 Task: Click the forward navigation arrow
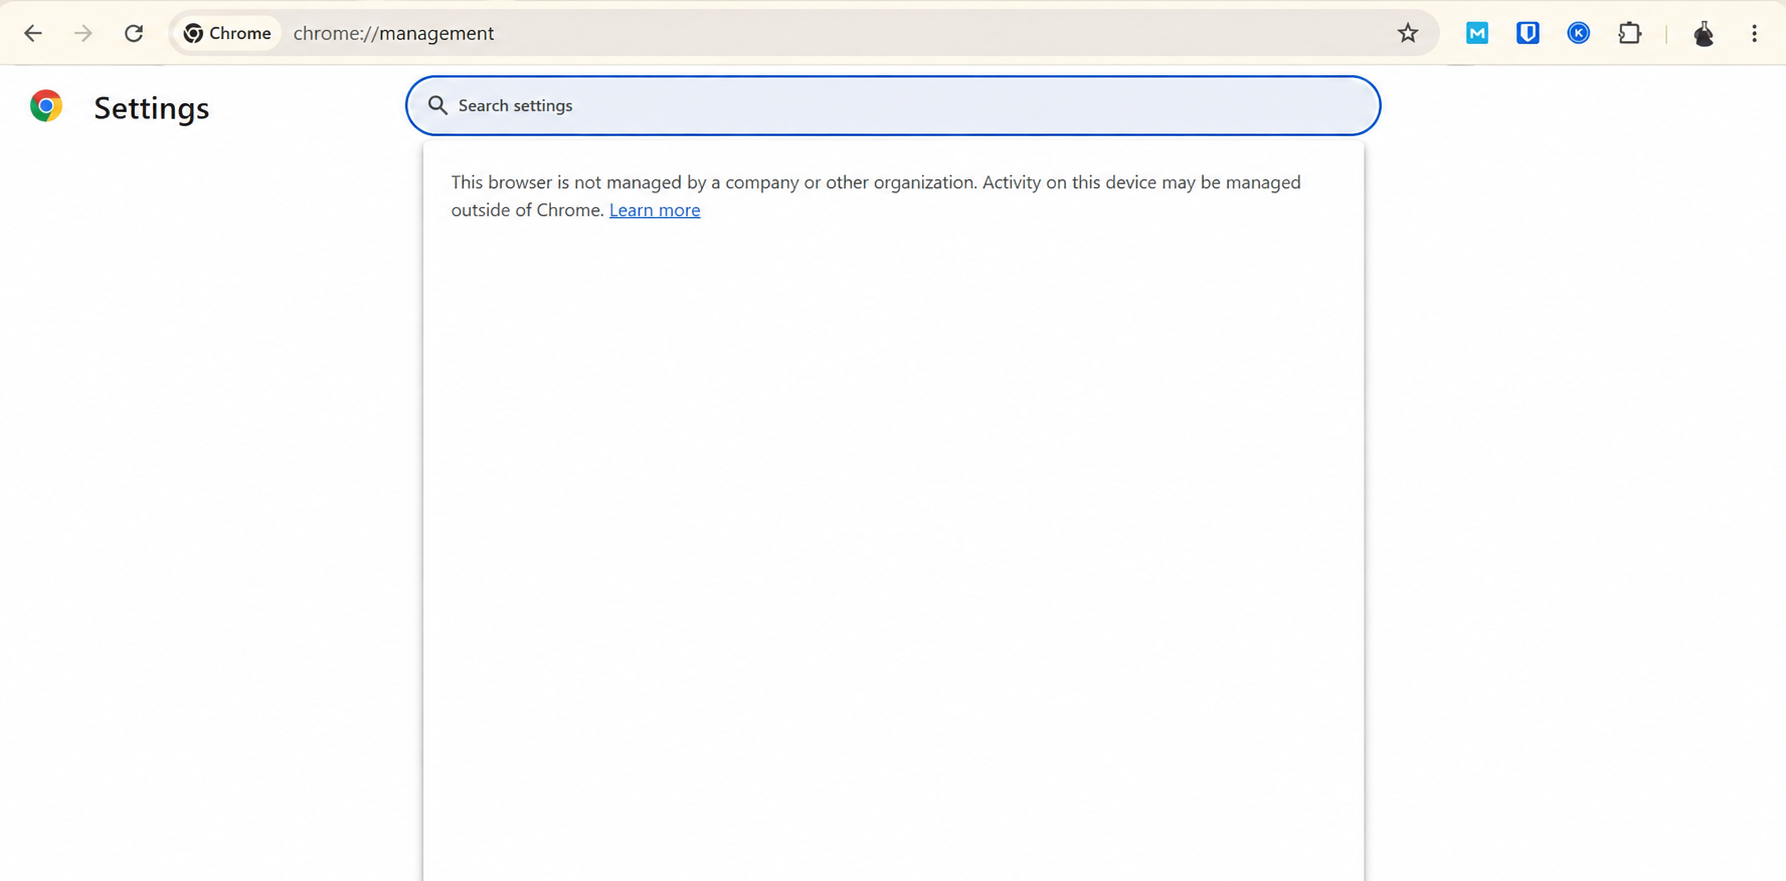coord(83,33)
